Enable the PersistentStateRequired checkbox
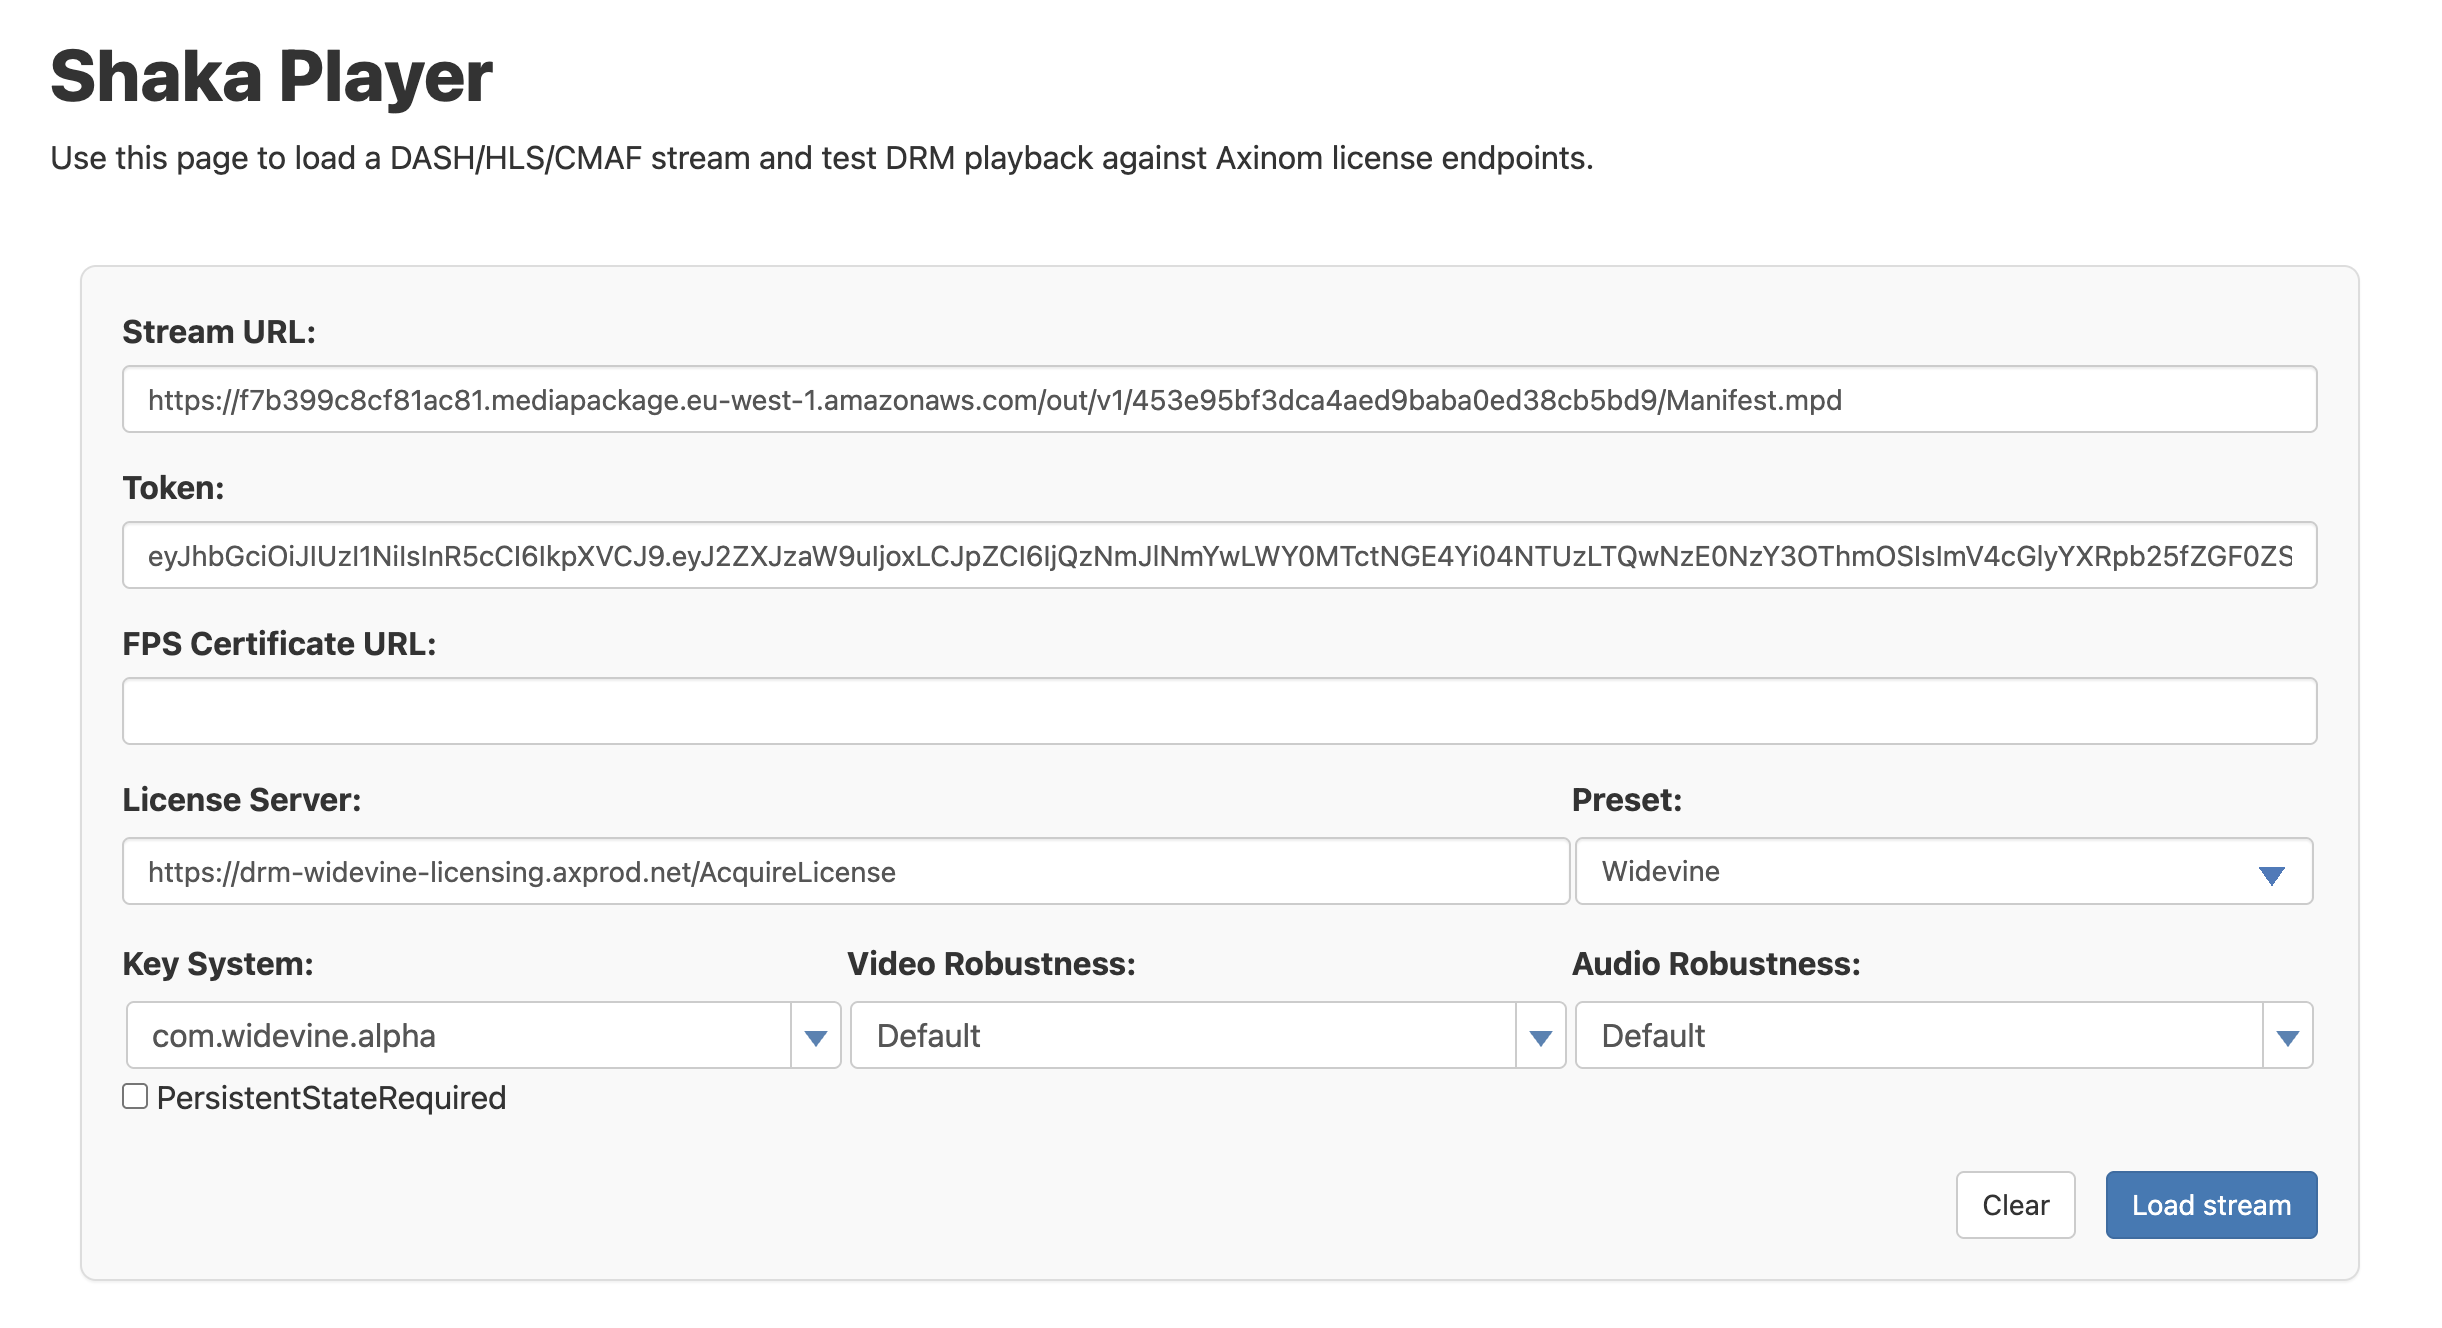 [135, 1097]
